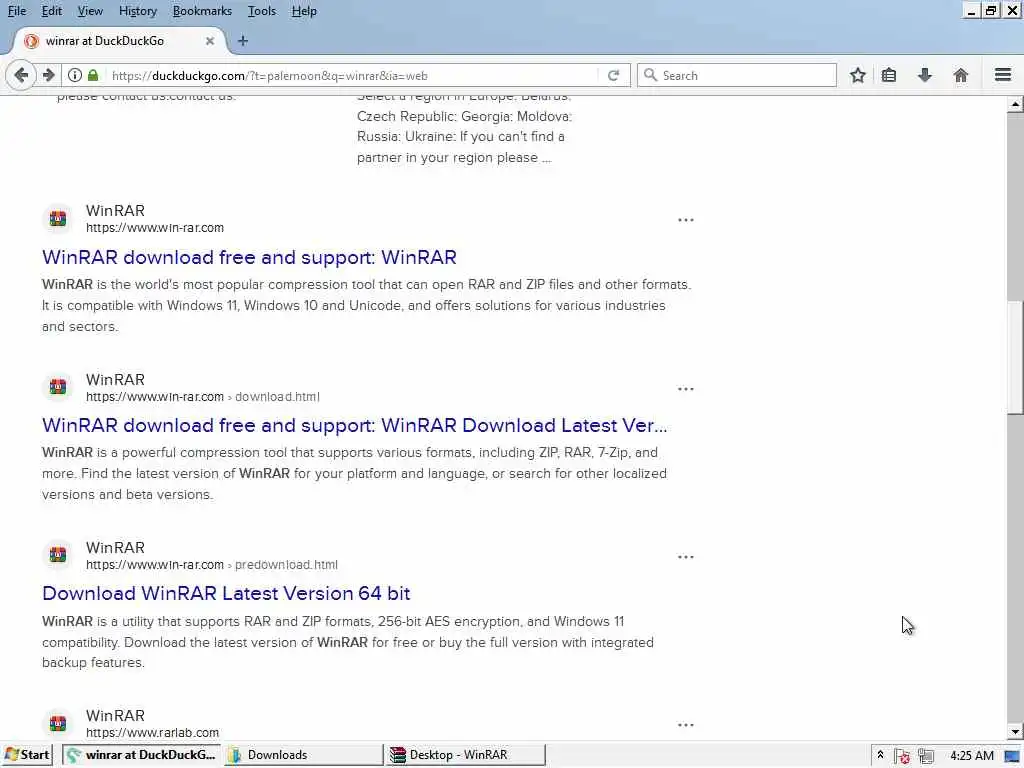The height and width of the screenshot is (768, 1024).
Task: Click the scrollbar up arrow
Action: click(1015, 104)
